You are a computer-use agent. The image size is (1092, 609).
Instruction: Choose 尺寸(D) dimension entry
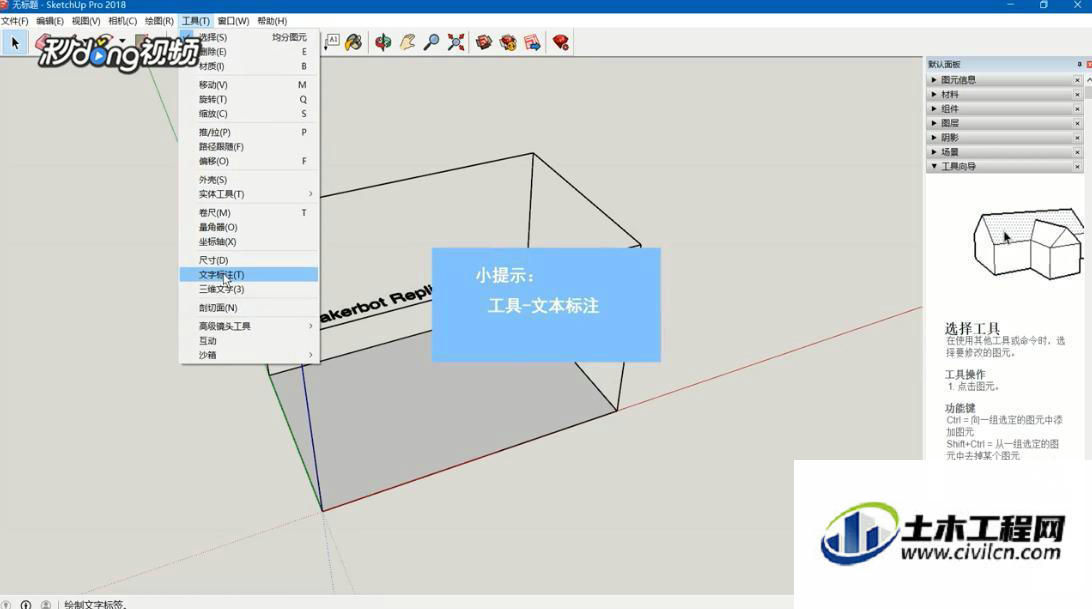249,260
